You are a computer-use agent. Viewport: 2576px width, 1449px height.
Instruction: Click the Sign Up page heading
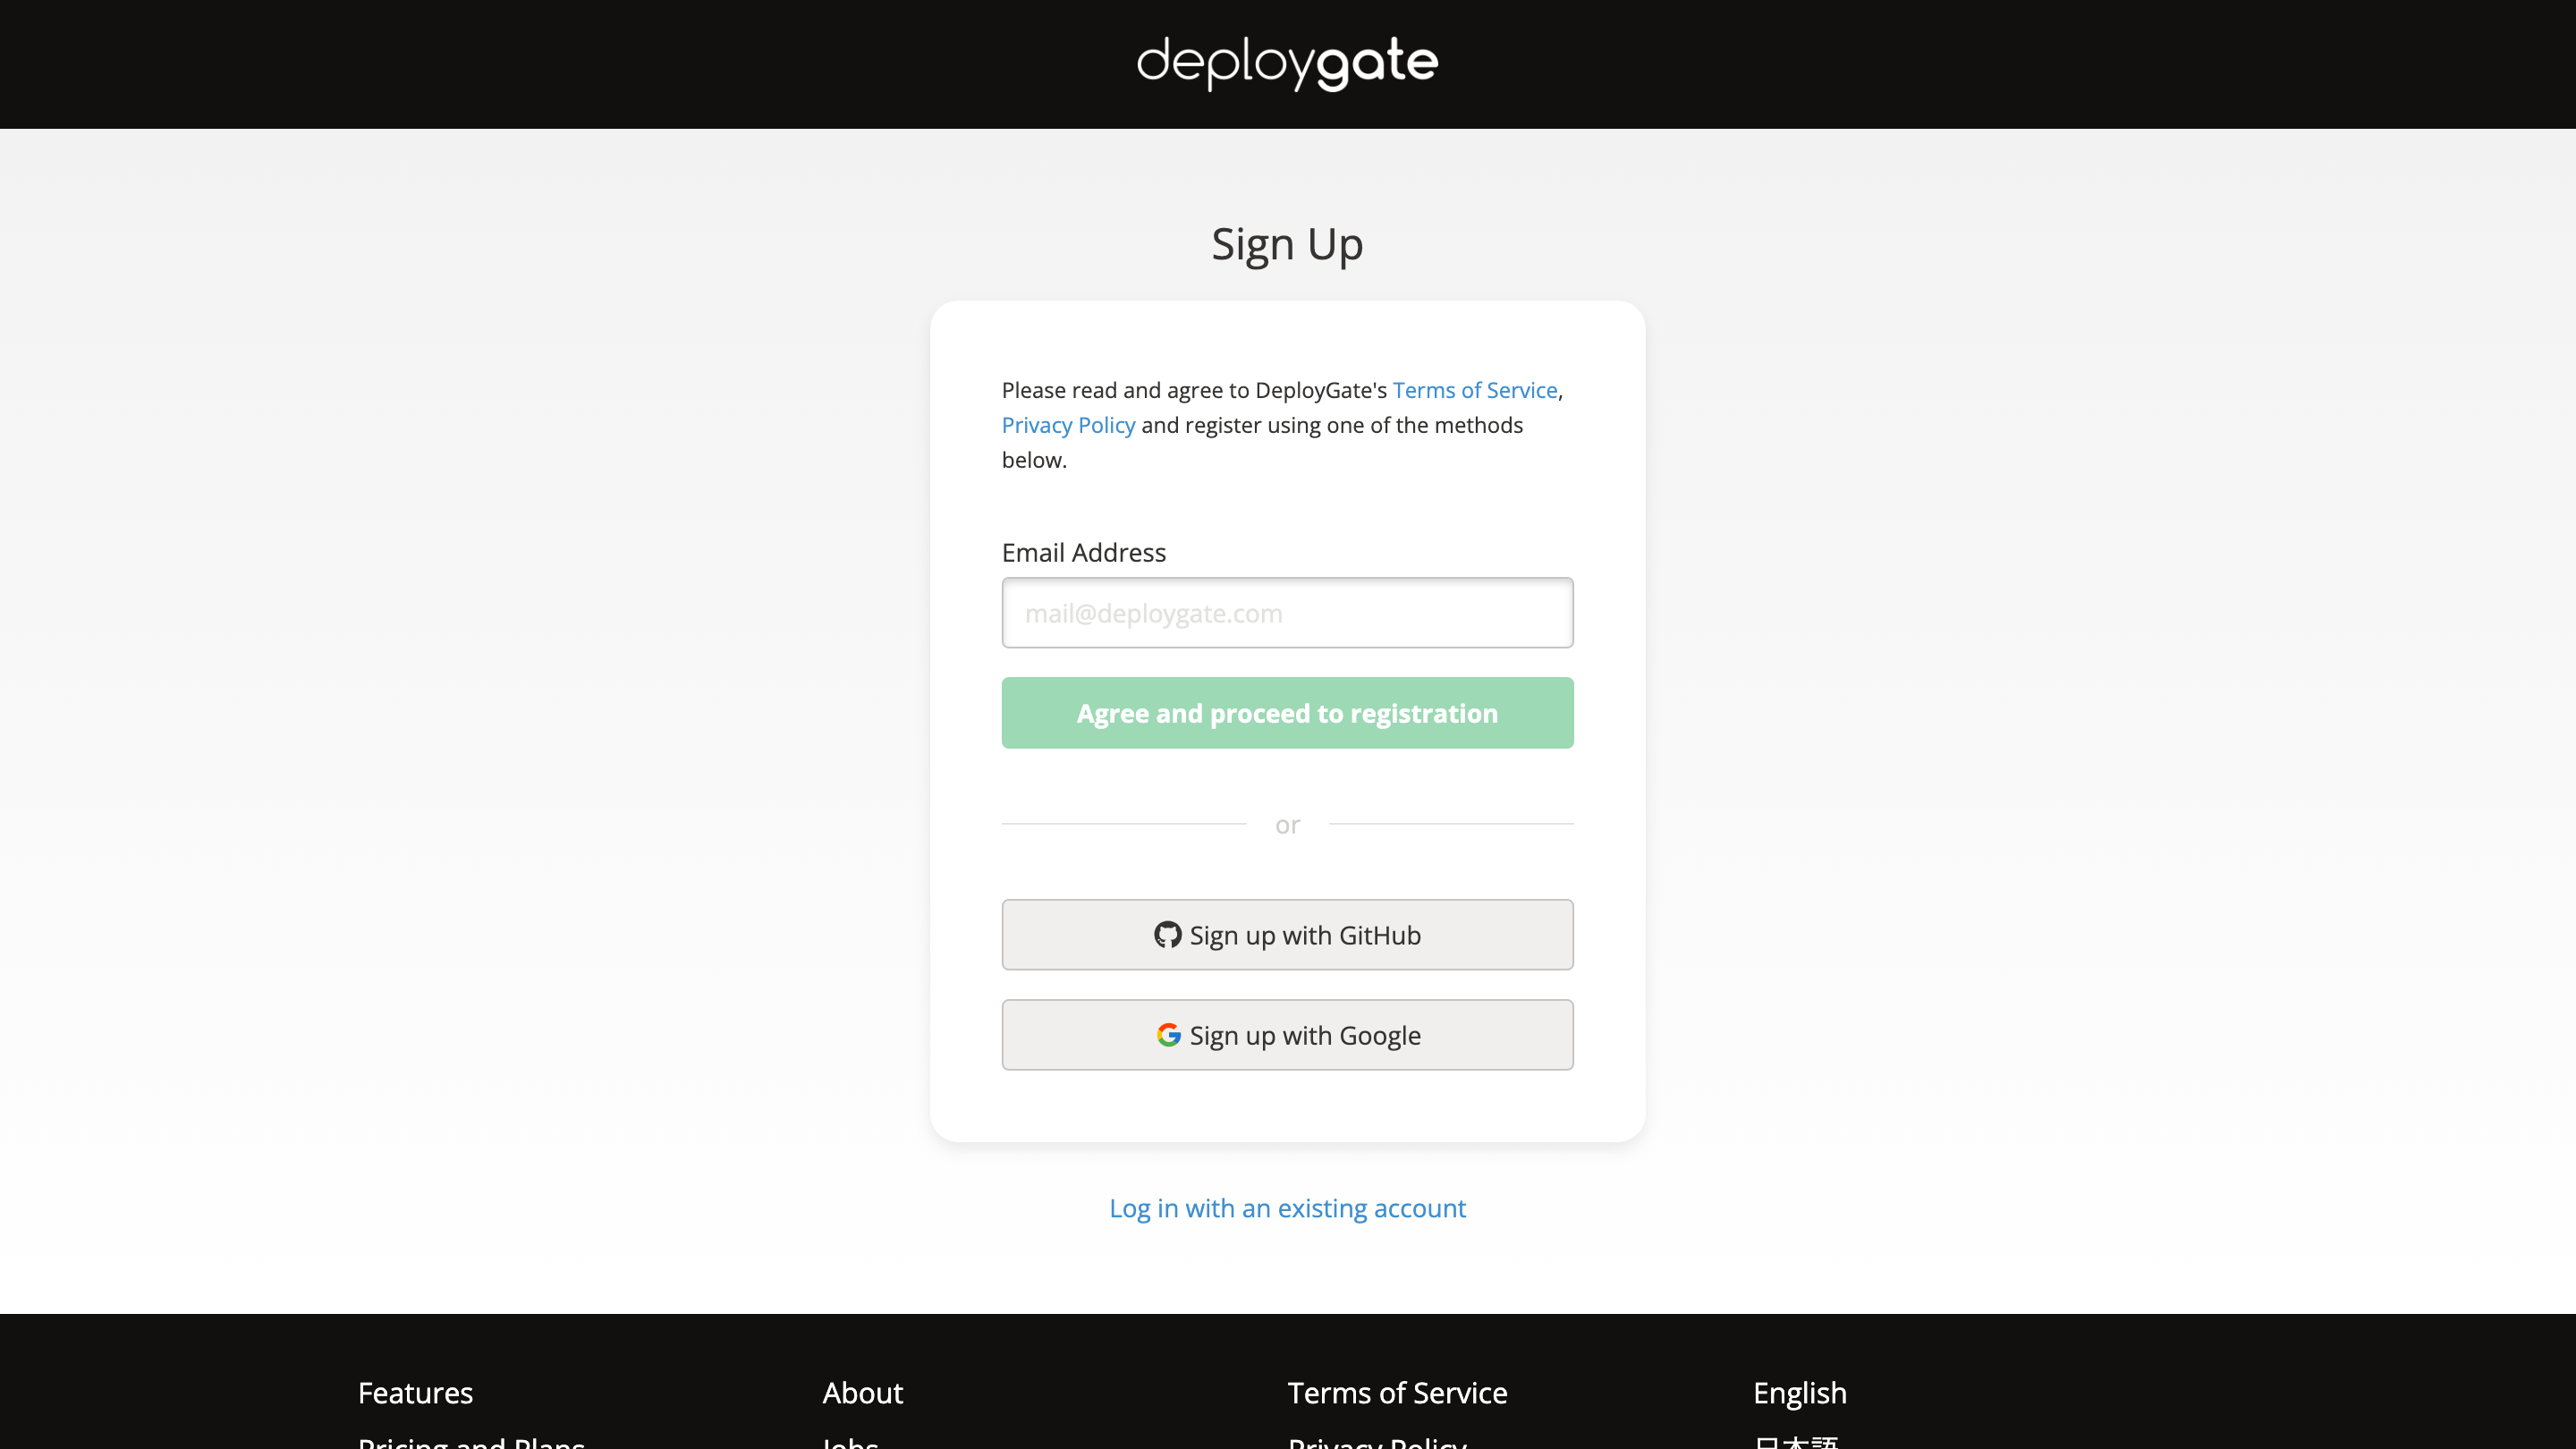pyautogui.click(x=1287, y=243)
